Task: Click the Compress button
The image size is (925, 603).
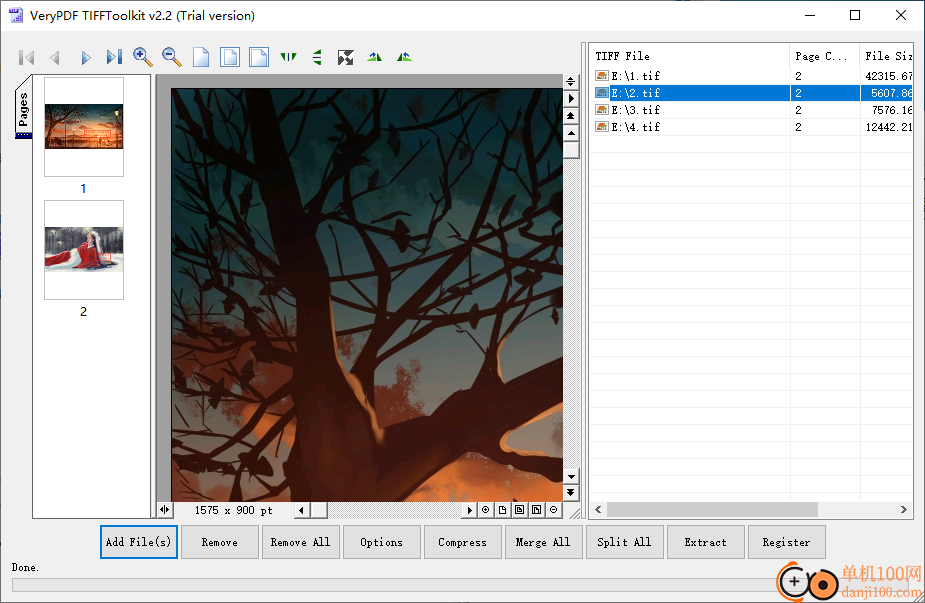Action: click(462, 542)
